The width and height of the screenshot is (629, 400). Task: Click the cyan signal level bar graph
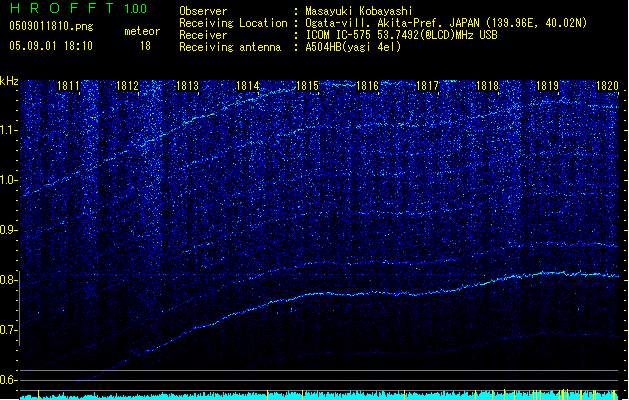pos(319,395)
